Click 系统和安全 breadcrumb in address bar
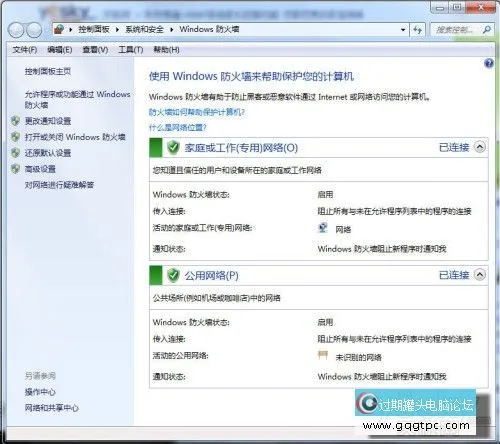This screenshot has width=500, height=444. pos(144,29)
